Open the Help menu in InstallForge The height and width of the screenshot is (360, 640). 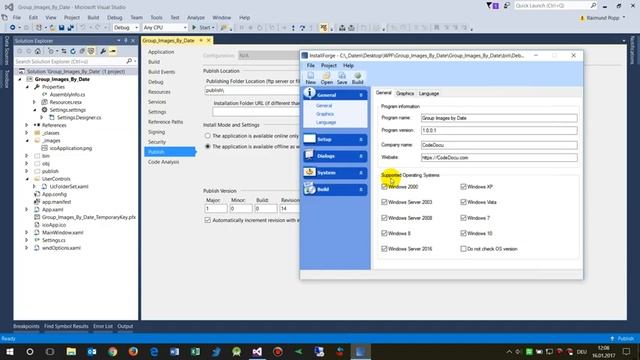click(348, 65)
